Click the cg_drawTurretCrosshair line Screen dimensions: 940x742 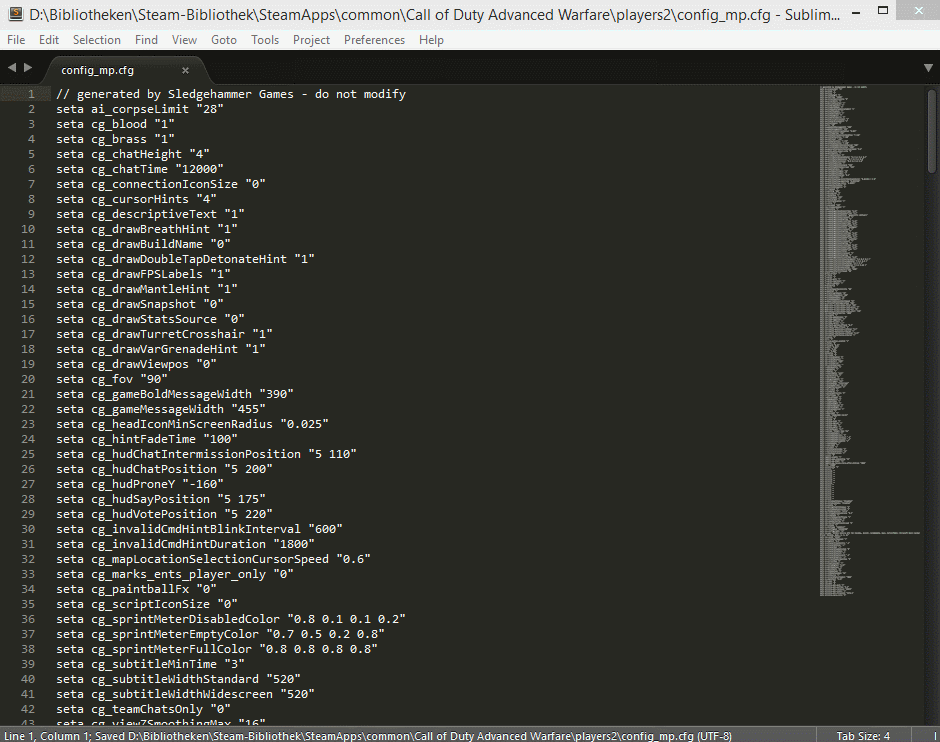[164, 334]
